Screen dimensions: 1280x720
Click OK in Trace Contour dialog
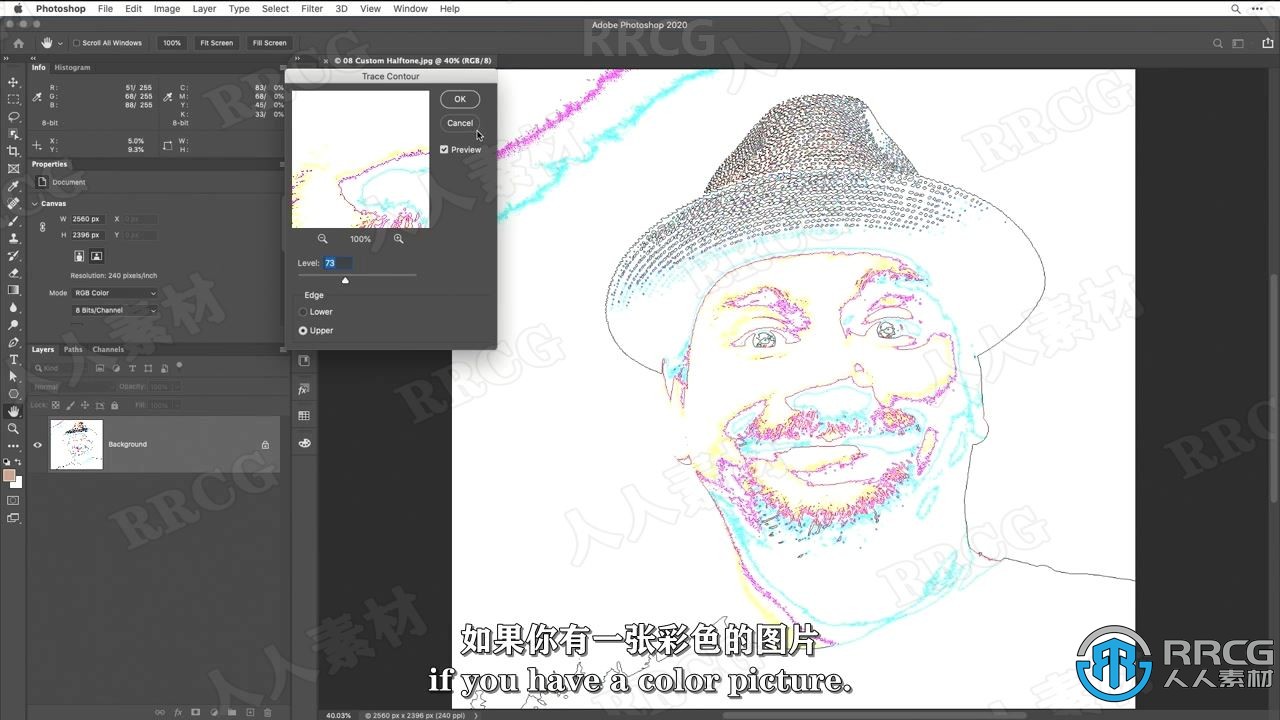tap(460, 99)
